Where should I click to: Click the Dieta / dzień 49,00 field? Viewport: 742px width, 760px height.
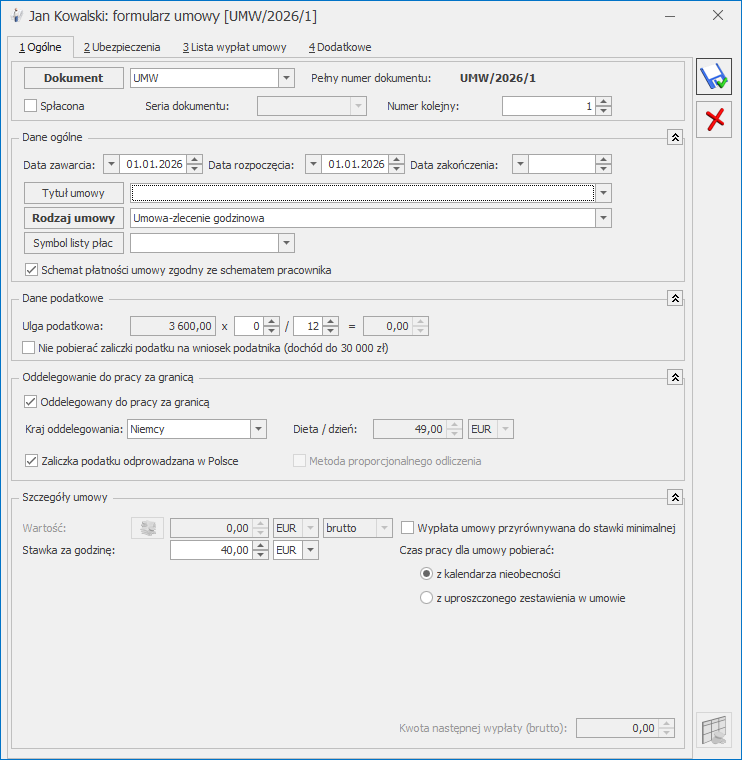click(x=410, y=429)
